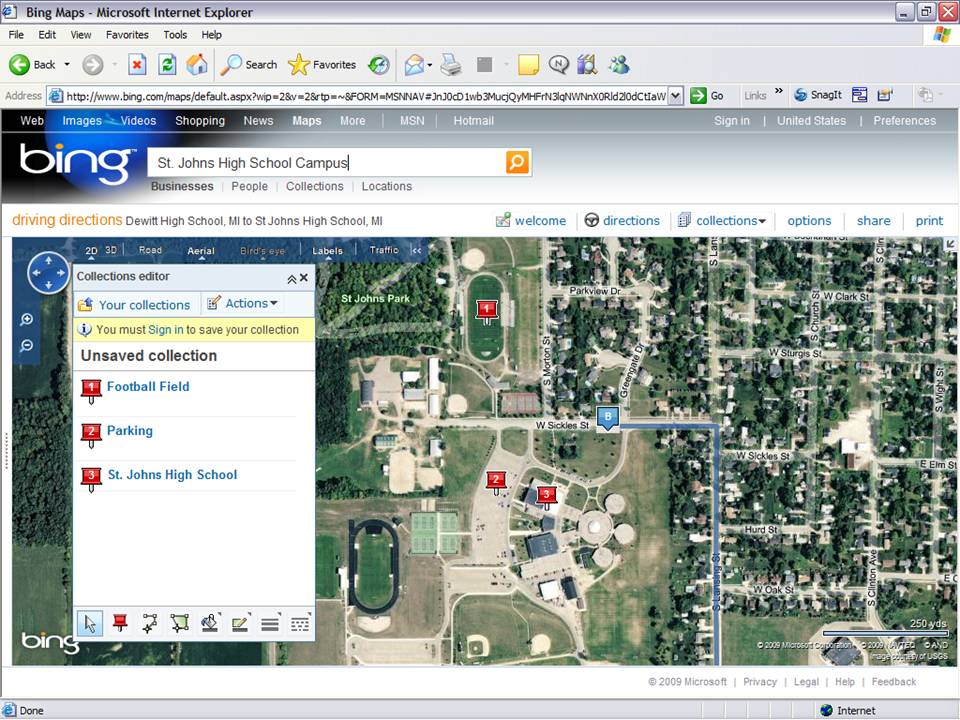The image size is (960, 720).
Task: Open the Help menu
Action: 211,35
